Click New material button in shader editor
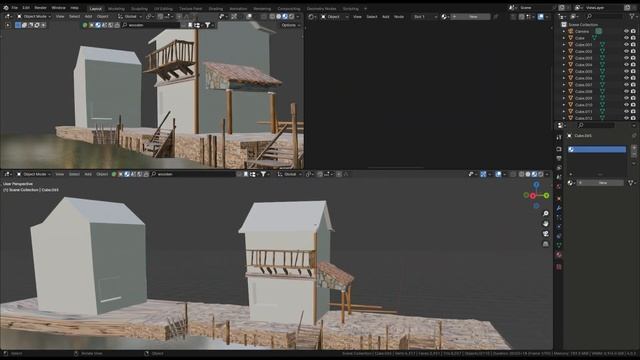The image size is (640, 360). click(x=470, y=17)
